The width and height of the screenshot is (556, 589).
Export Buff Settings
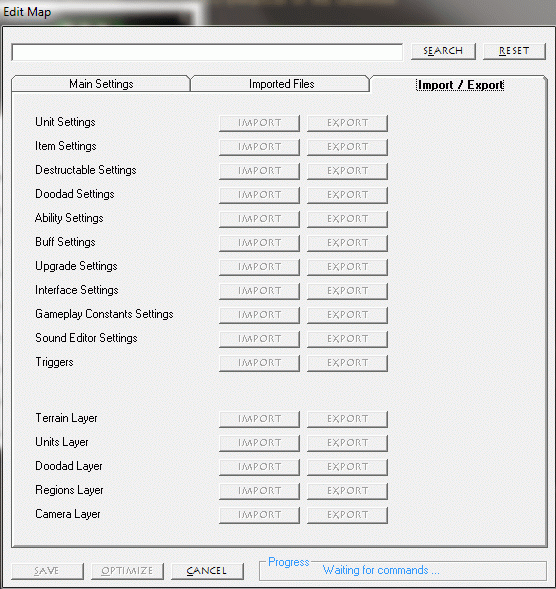(348, 243)
